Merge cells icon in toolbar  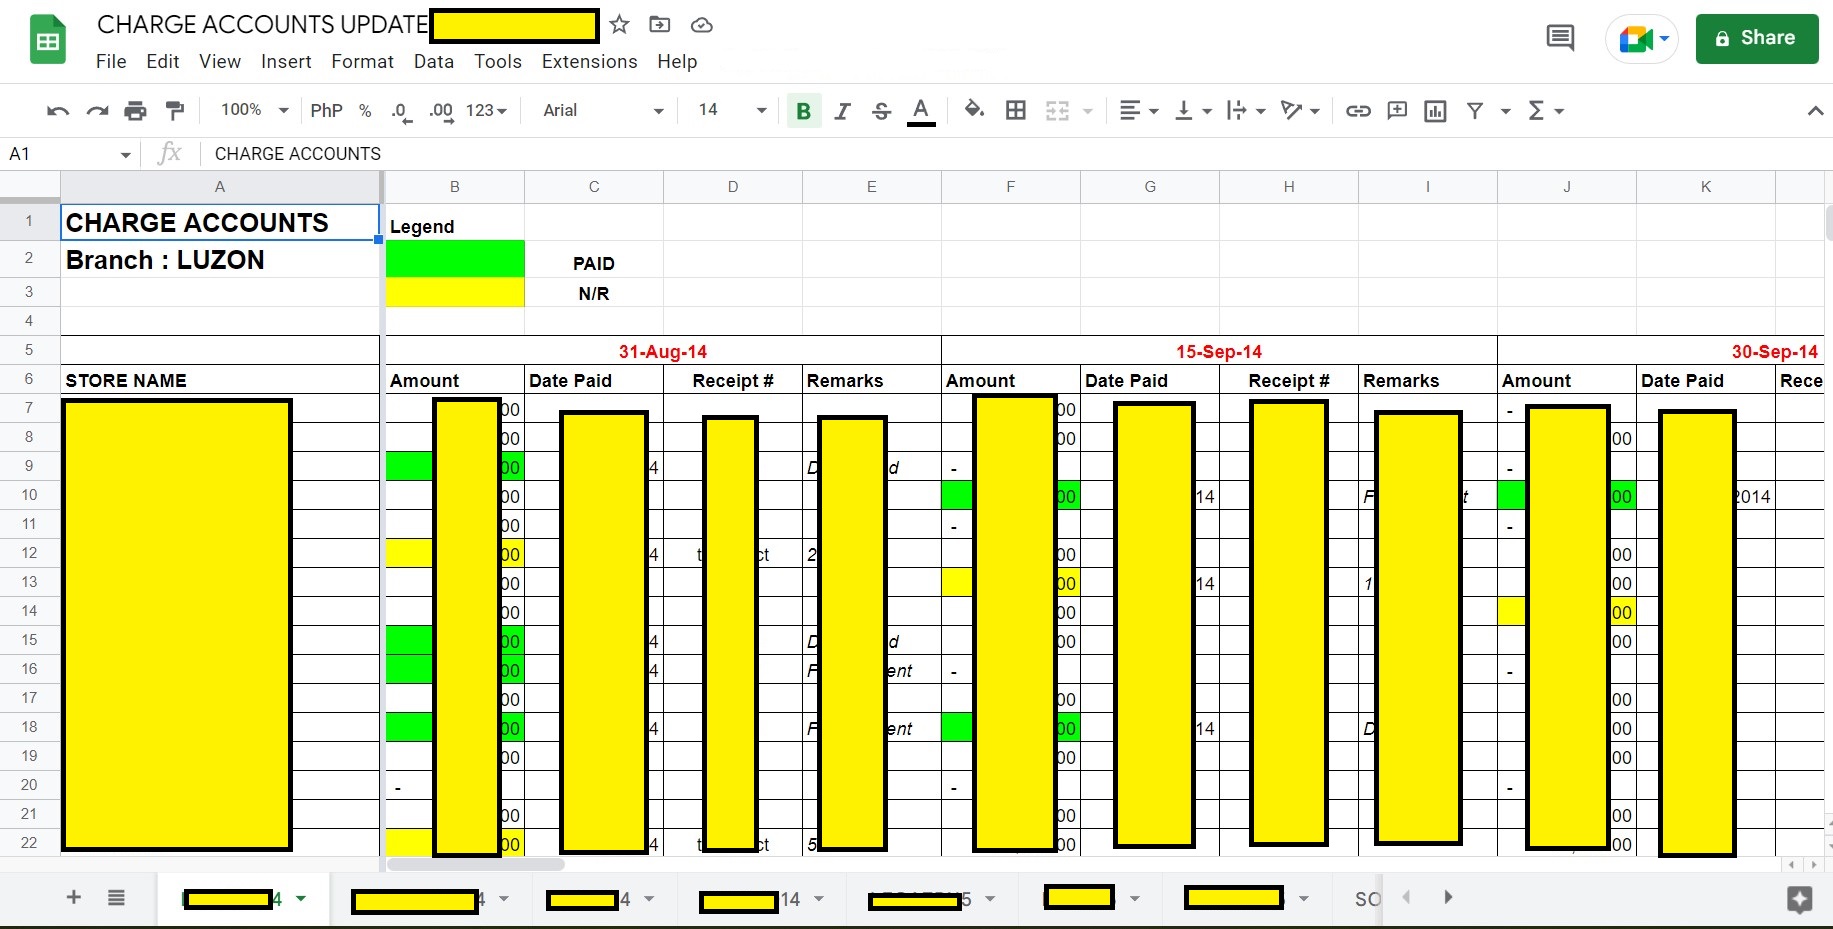[x=1057, y=110]
